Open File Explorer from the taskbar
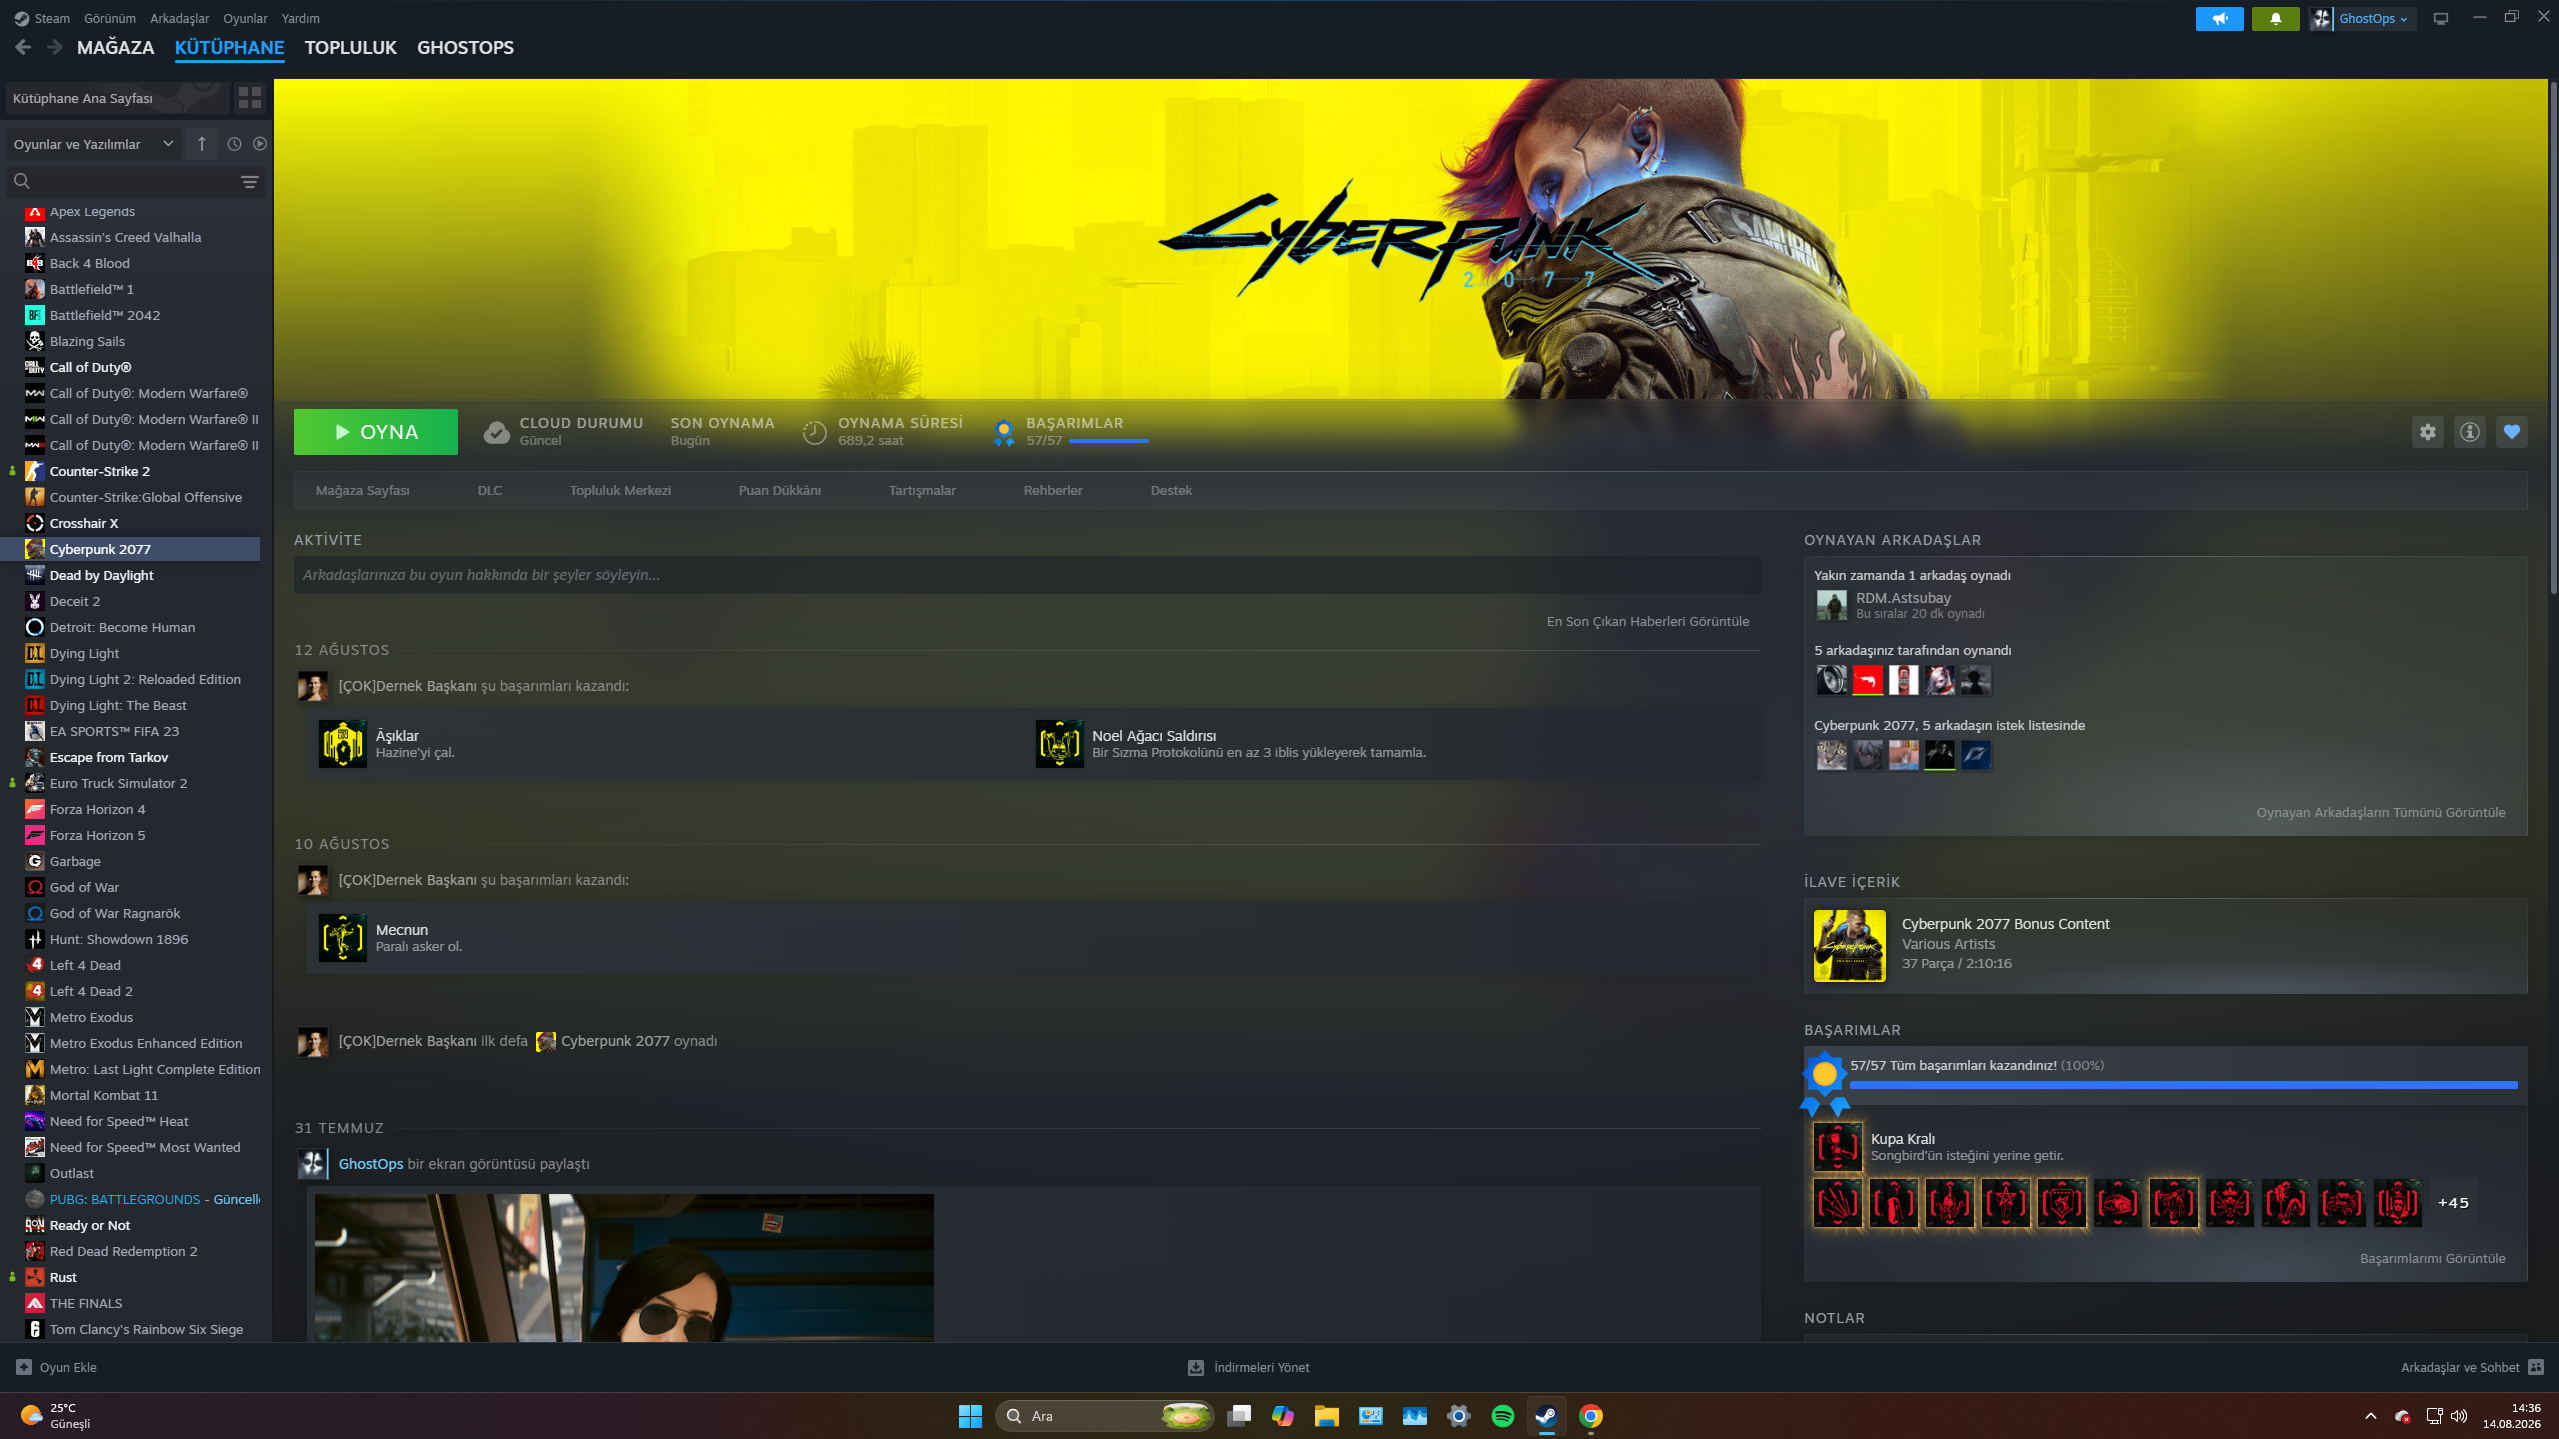Image resolution: width=2559 pixels, height=1439 pixels. click(1326, 1415)
